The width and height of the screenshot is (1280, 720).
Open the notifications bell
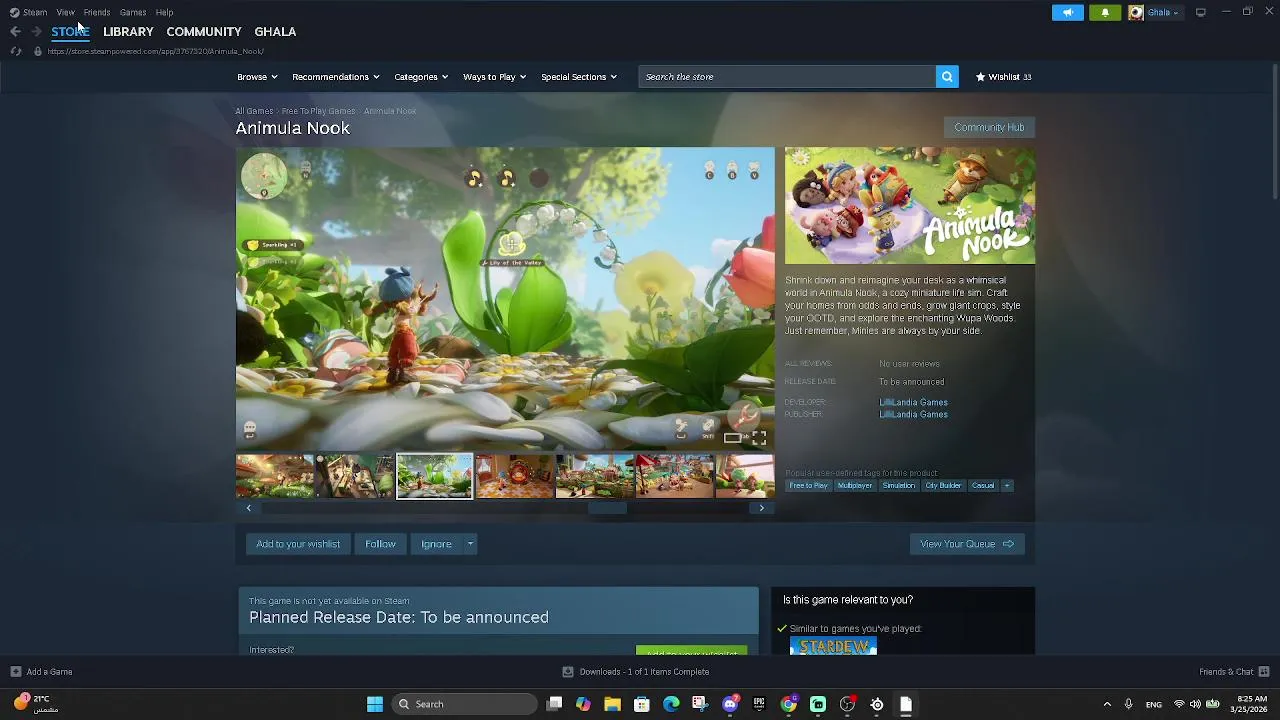click(1105, 12)
